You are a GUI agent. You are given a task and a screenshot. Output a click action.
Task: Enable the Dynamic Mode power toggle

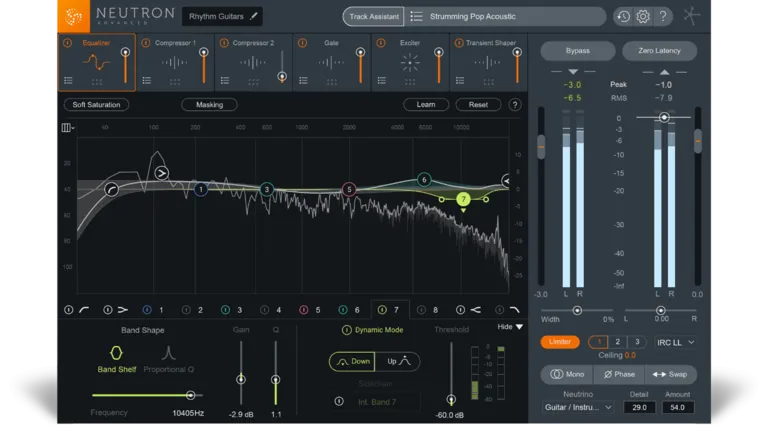click(346, 330)
